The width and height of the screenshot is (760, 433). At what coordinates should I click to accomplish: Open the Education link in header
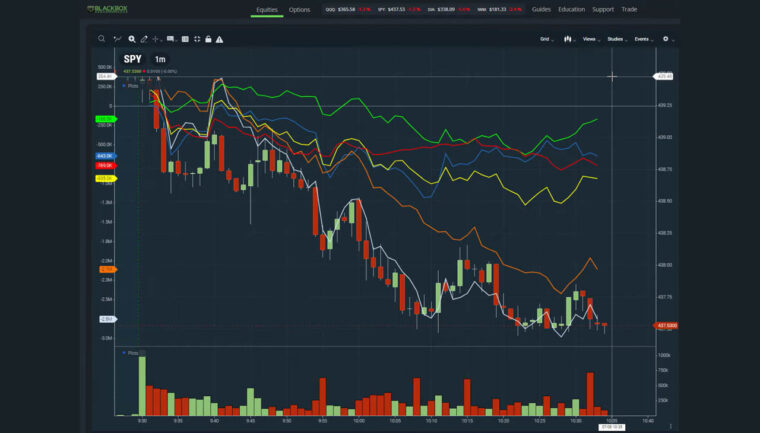[x=571, y=10]
